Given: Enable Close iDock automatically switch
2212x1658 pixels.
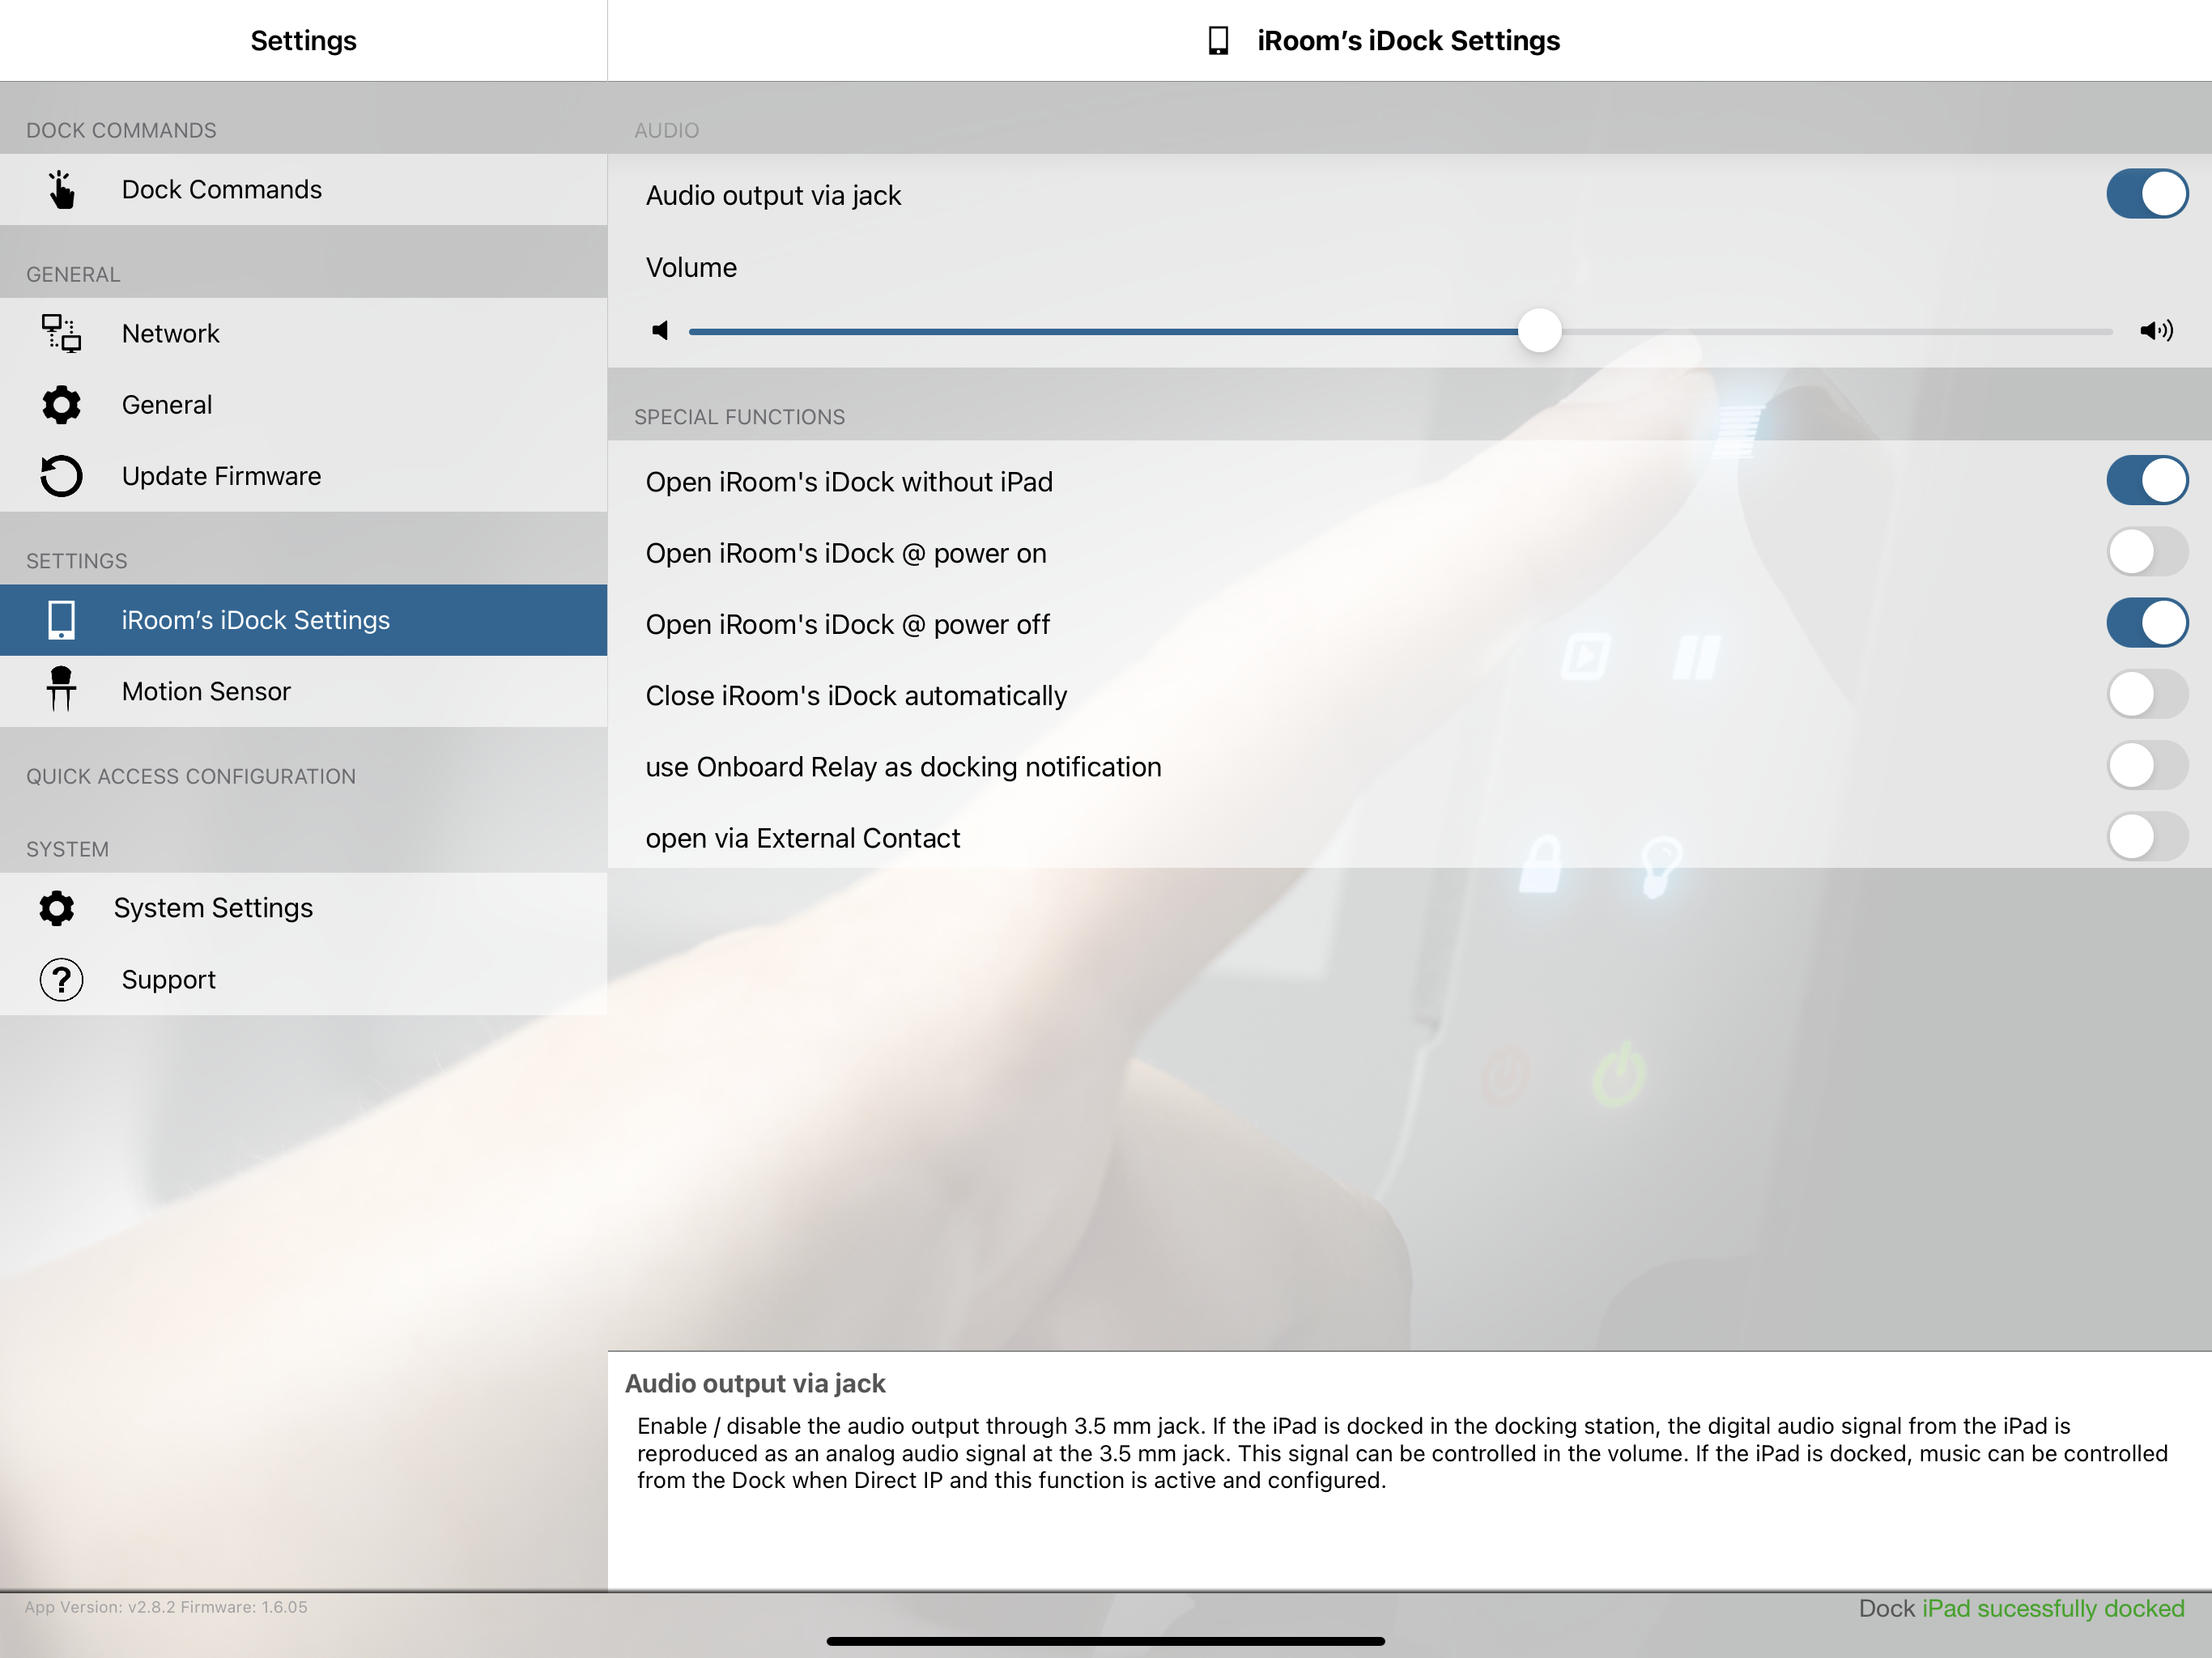Looking at the screenshot, I should (2147, 695).
